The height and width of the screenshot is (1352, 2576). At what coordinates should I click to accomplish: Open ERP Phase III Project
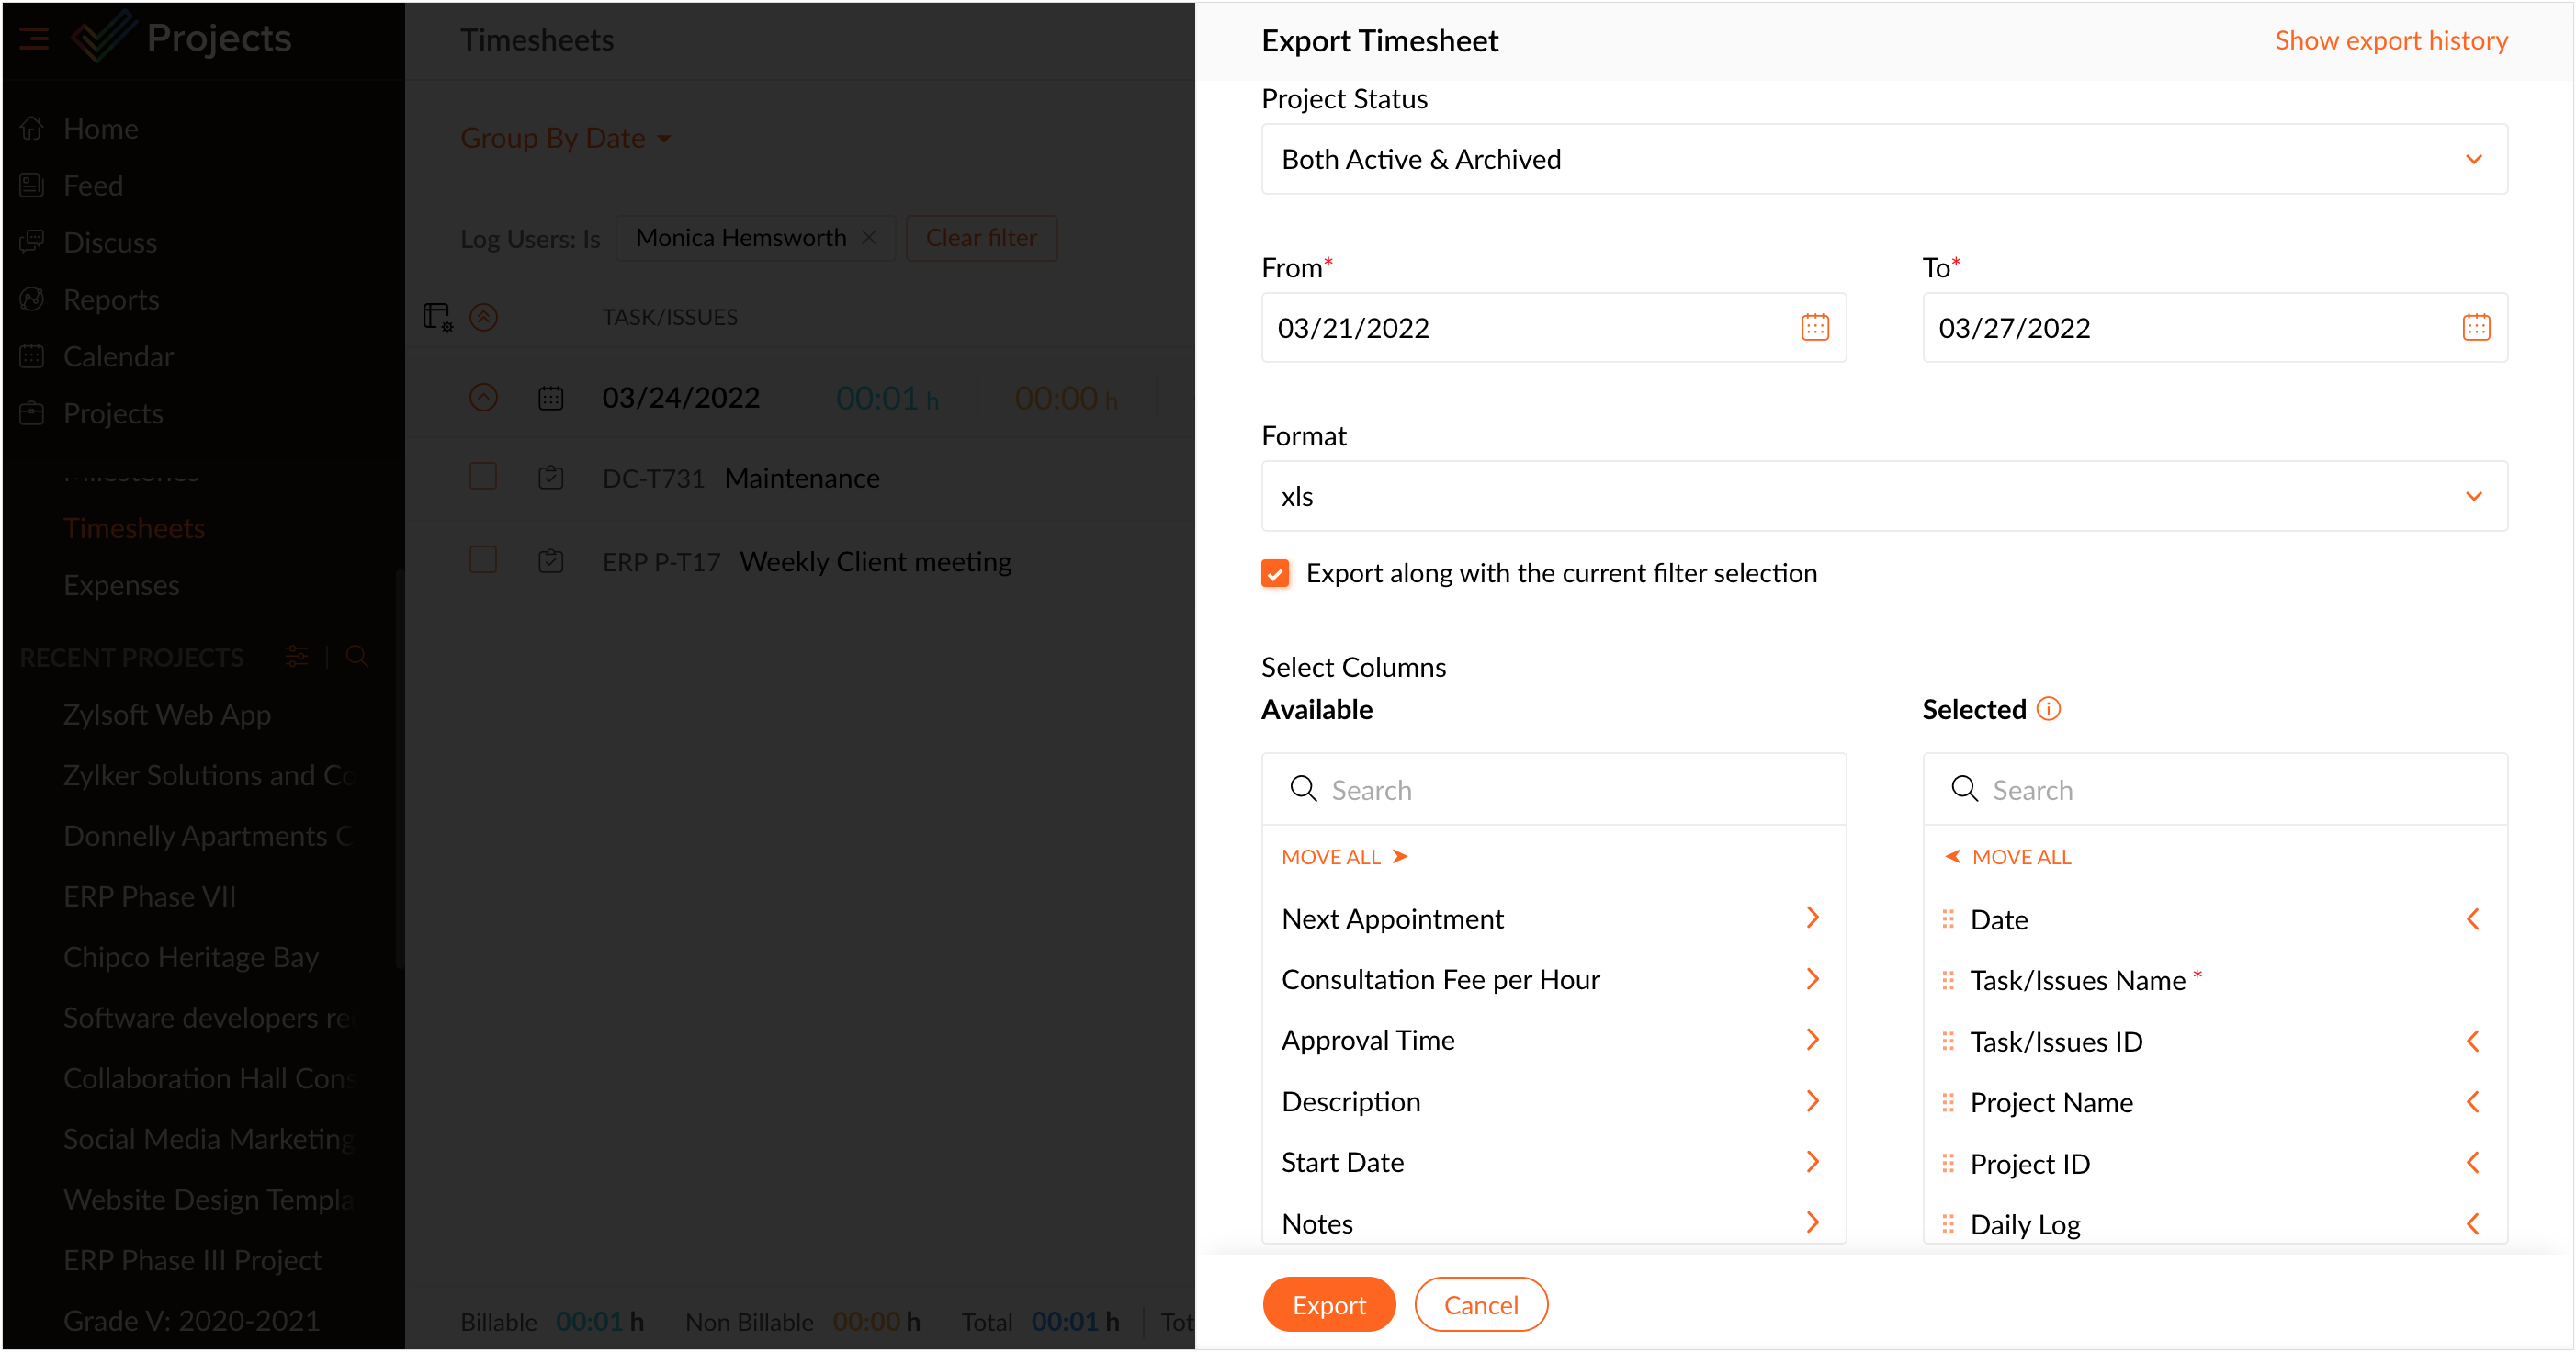pyautogui.click(x=192, y=1260)
